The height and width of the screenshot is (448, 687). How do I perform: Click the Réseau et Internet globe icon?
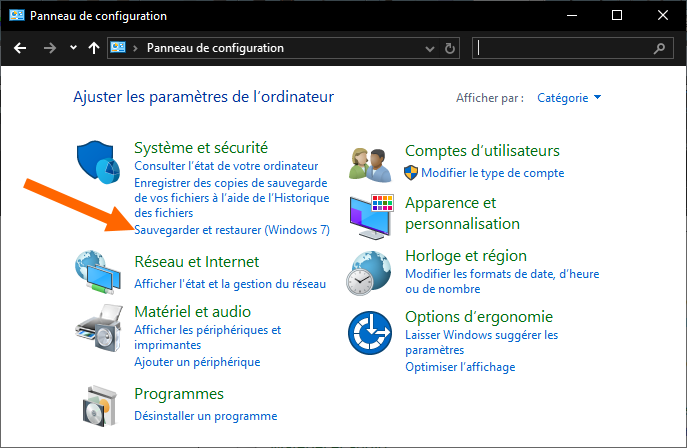tap(97, 272)
